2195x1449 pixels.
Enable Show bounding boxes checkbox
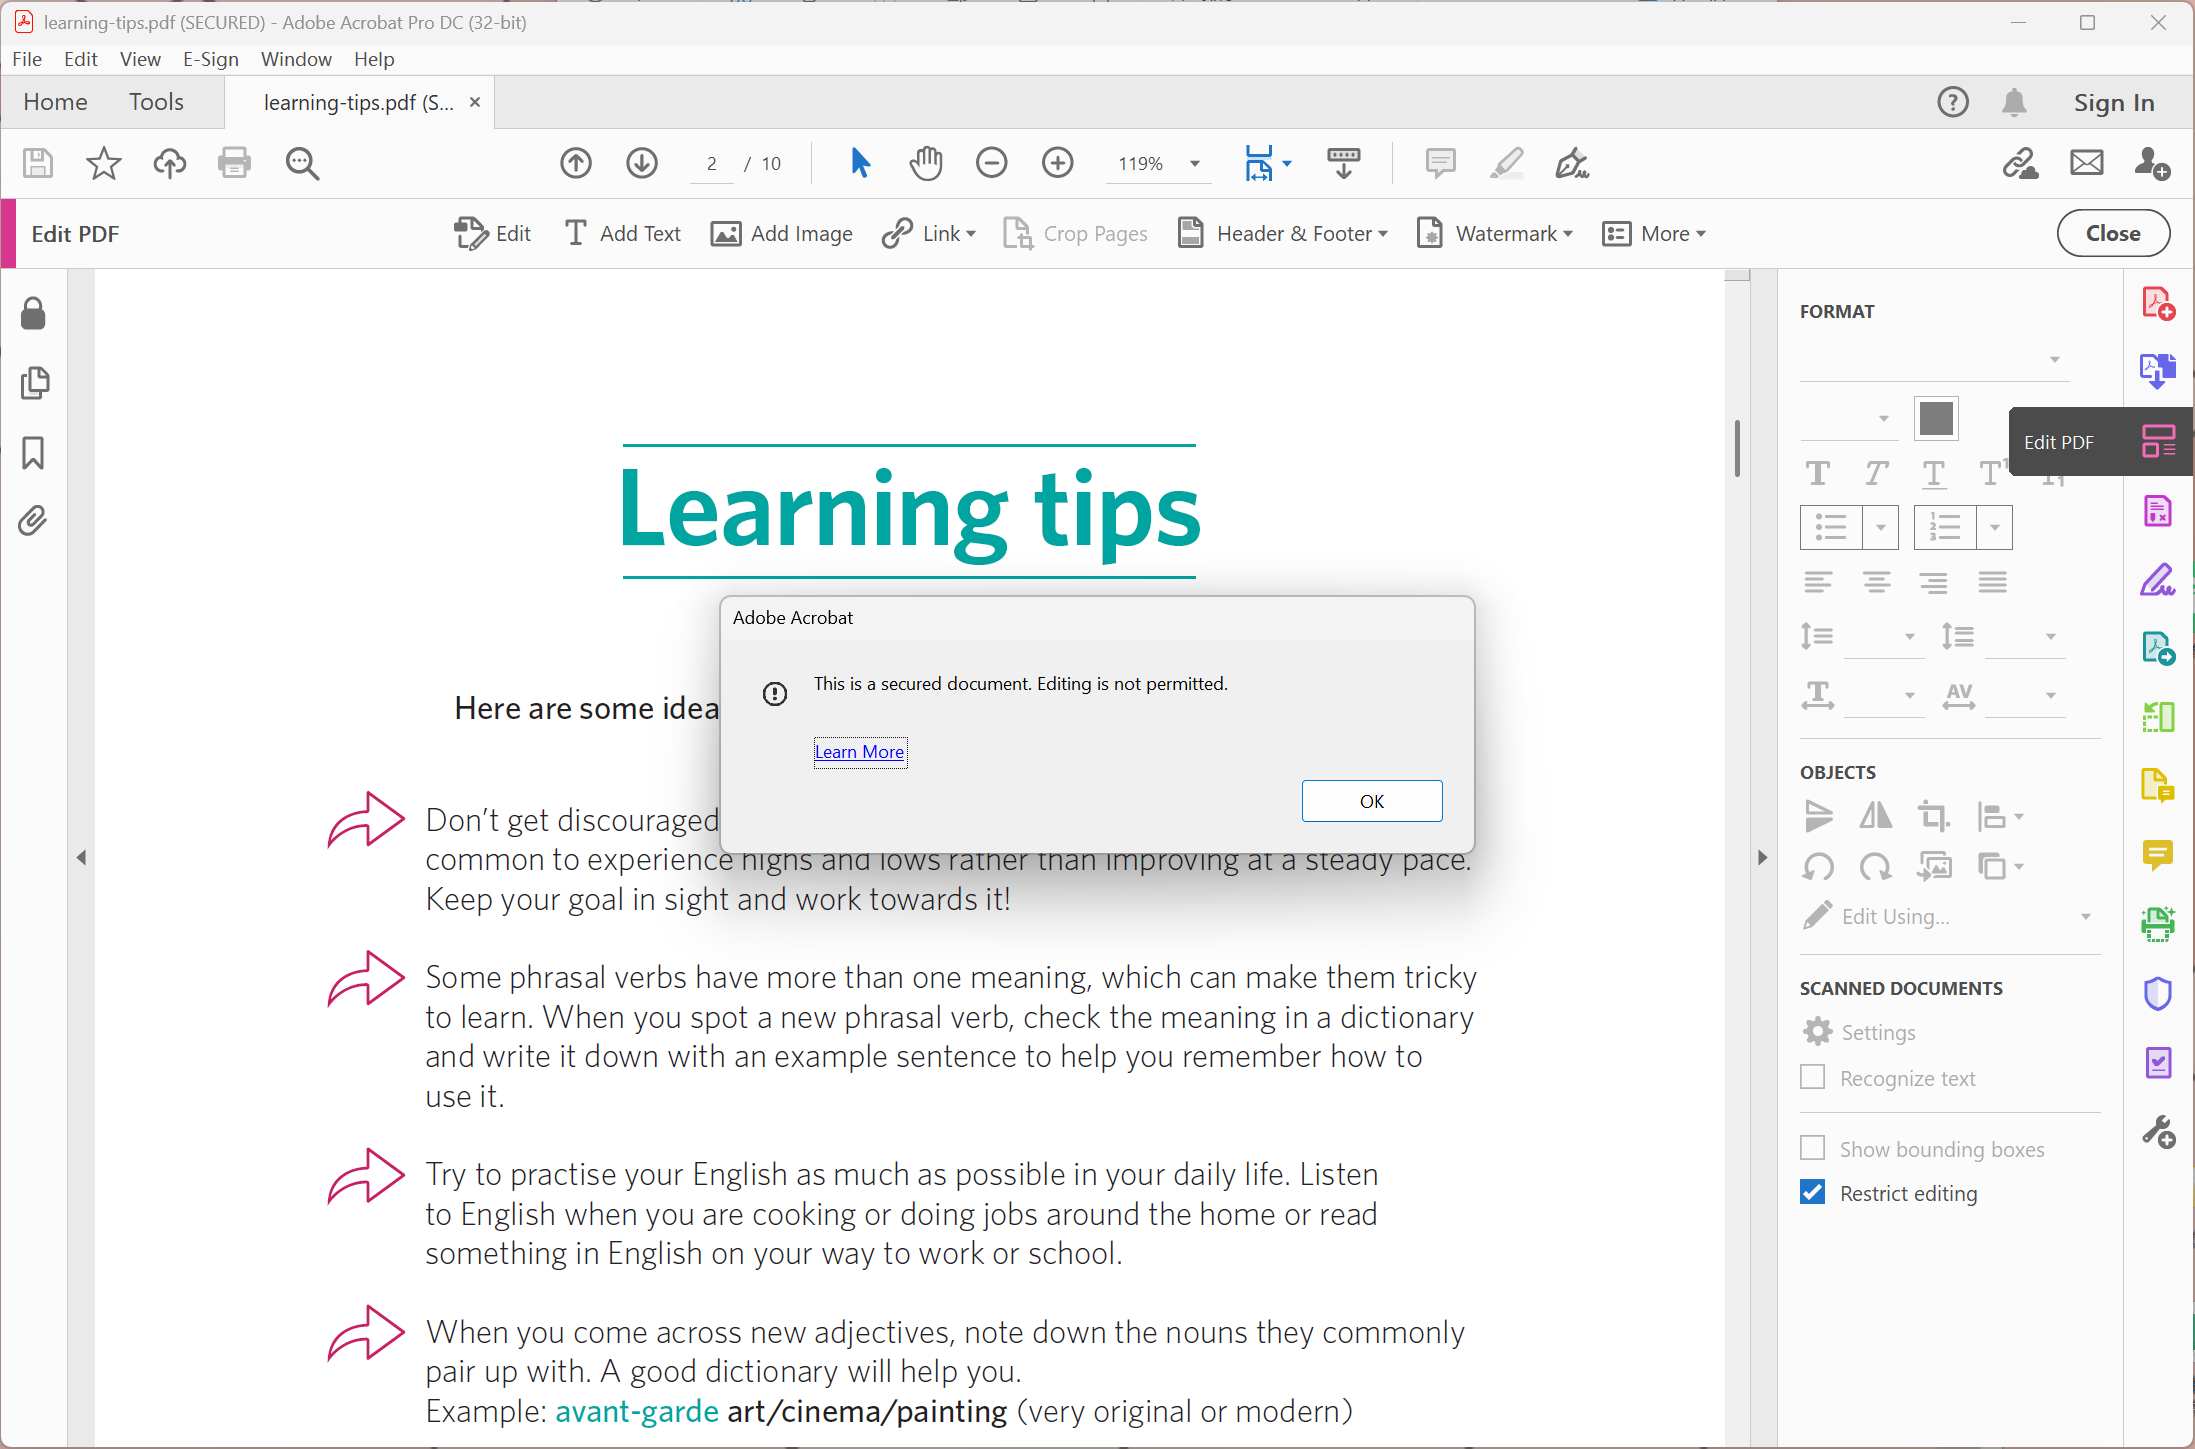coord(1812,1148)
